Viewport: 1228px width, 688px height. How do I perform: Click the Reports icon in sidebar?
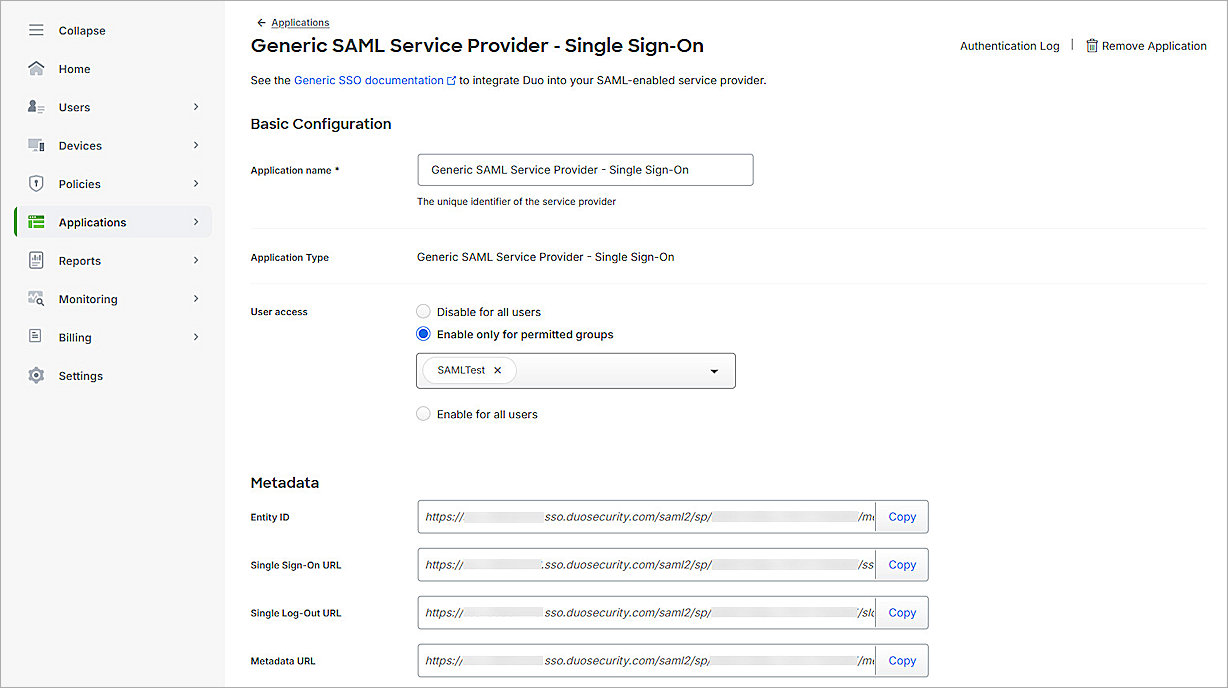tap(36, 261)
